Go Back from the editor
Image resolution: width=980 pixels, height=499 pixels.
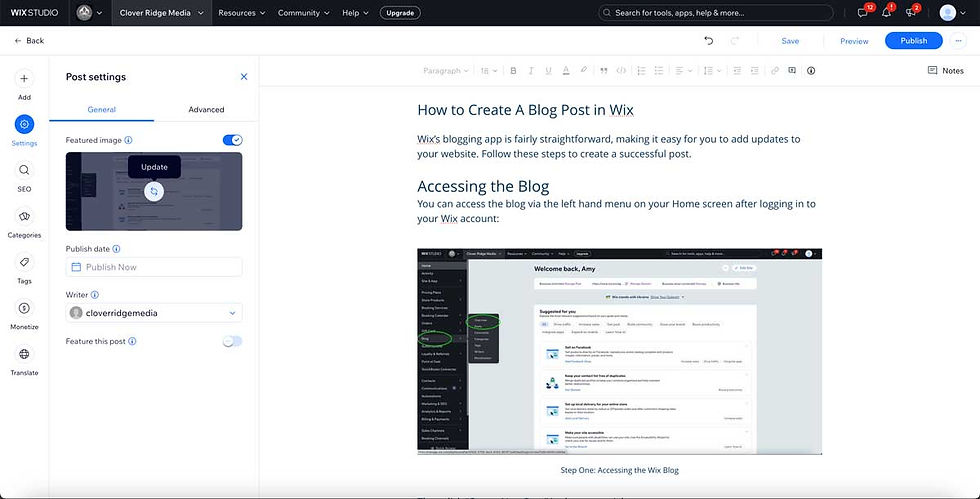[x=29, y=41]
